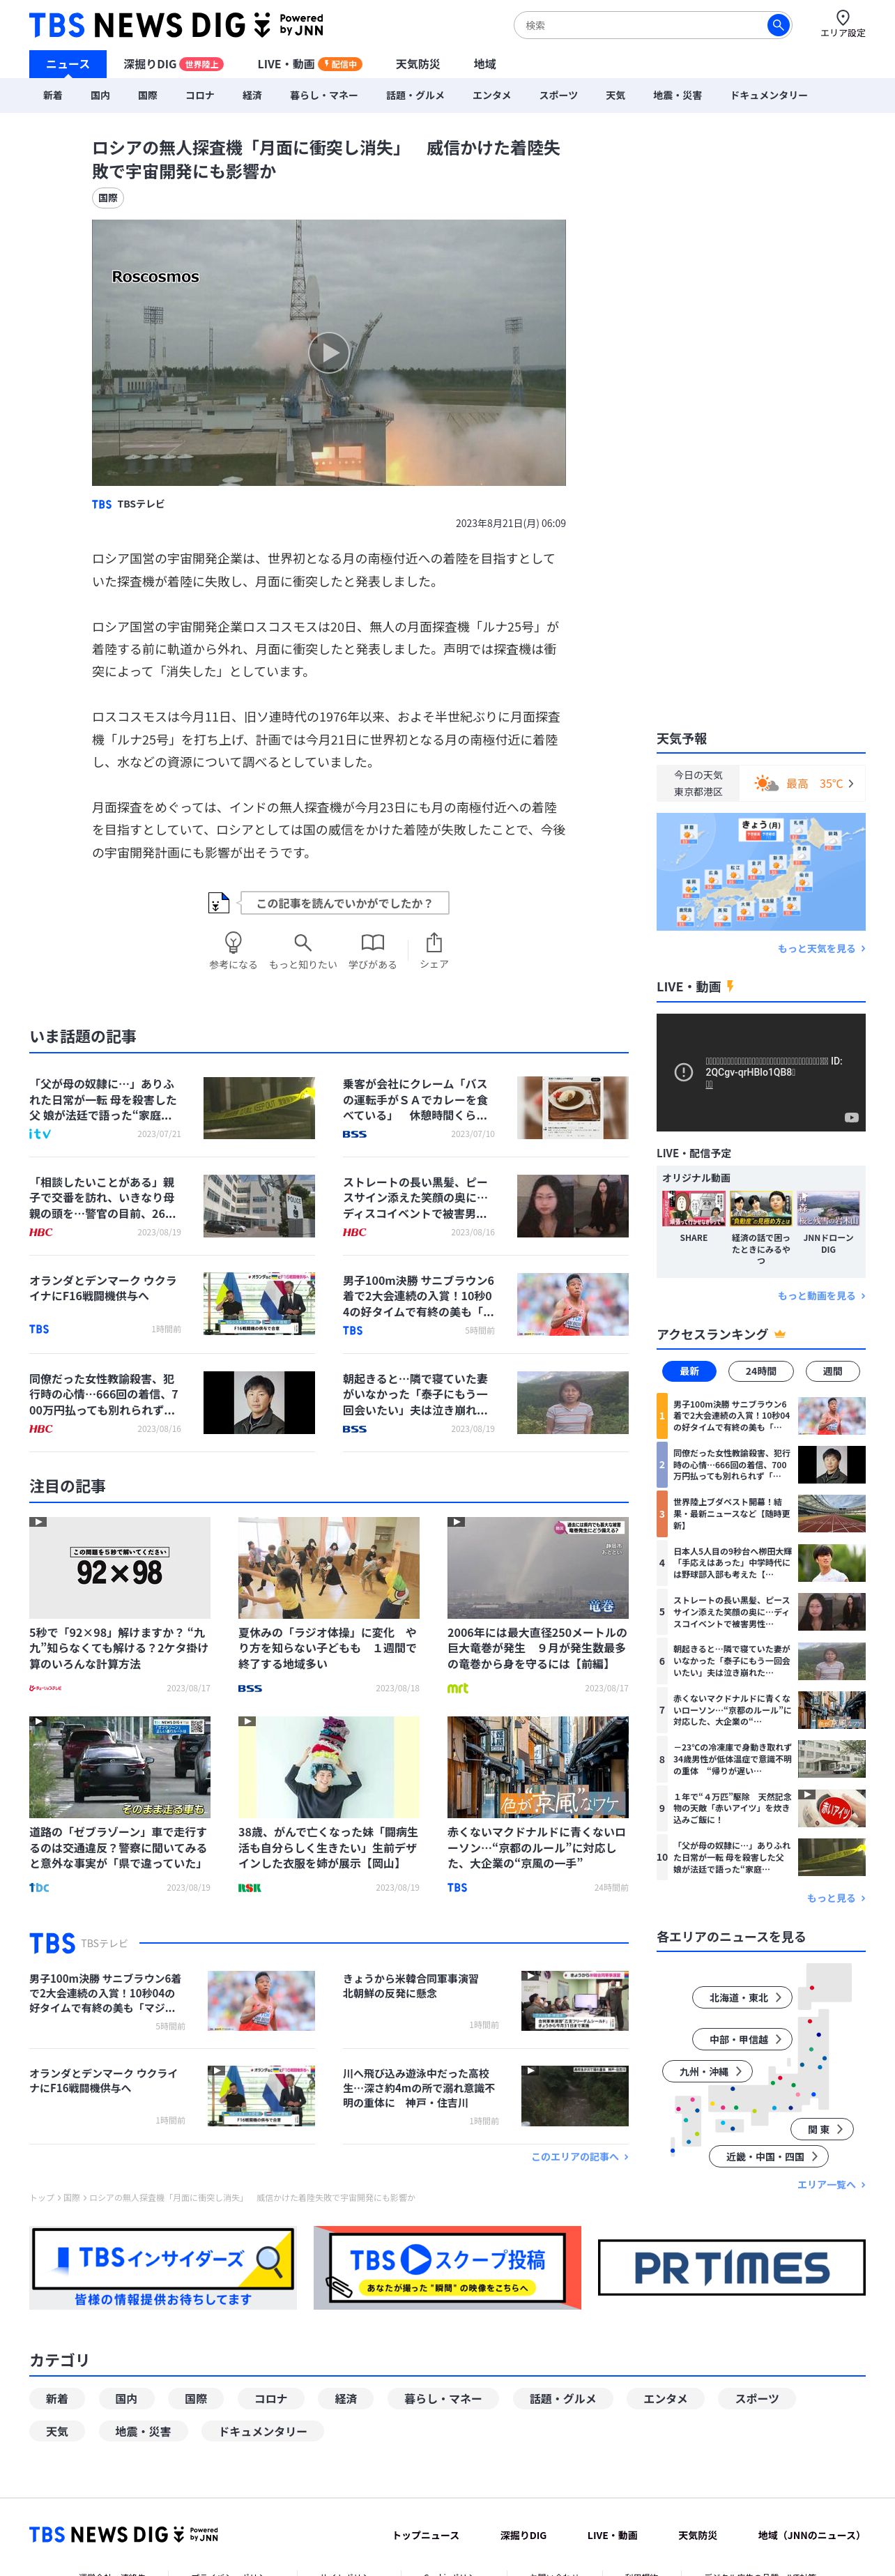
Task: Click the YouTube icon in LIVE video player
Action: pyautogui.click(x=851, y=1117)
